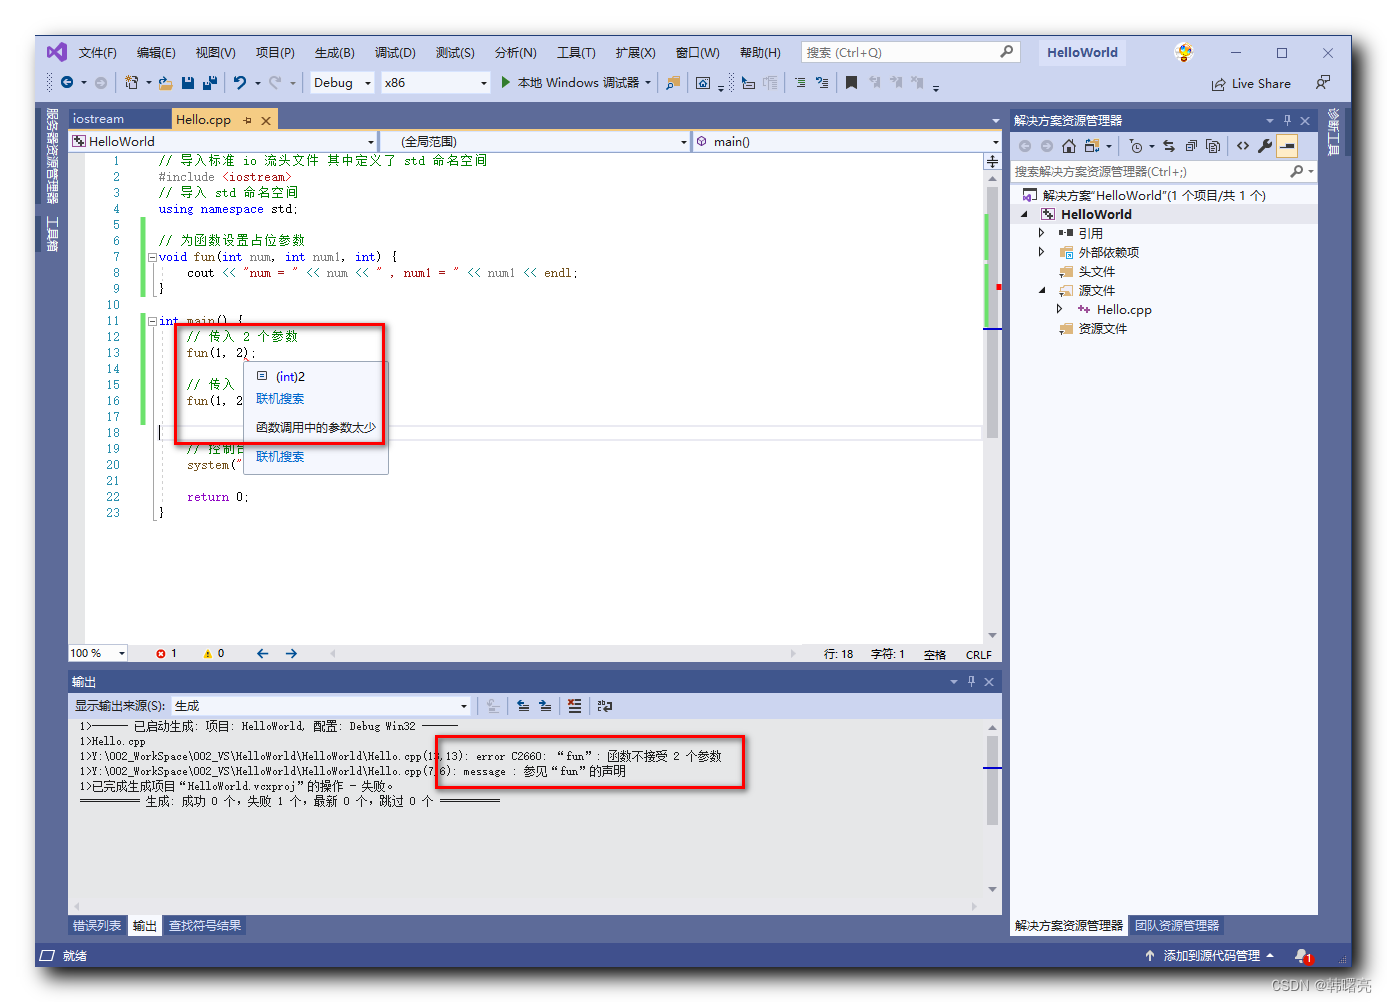
Task: Open Properties via the wrench icon
Action: 1265,146
